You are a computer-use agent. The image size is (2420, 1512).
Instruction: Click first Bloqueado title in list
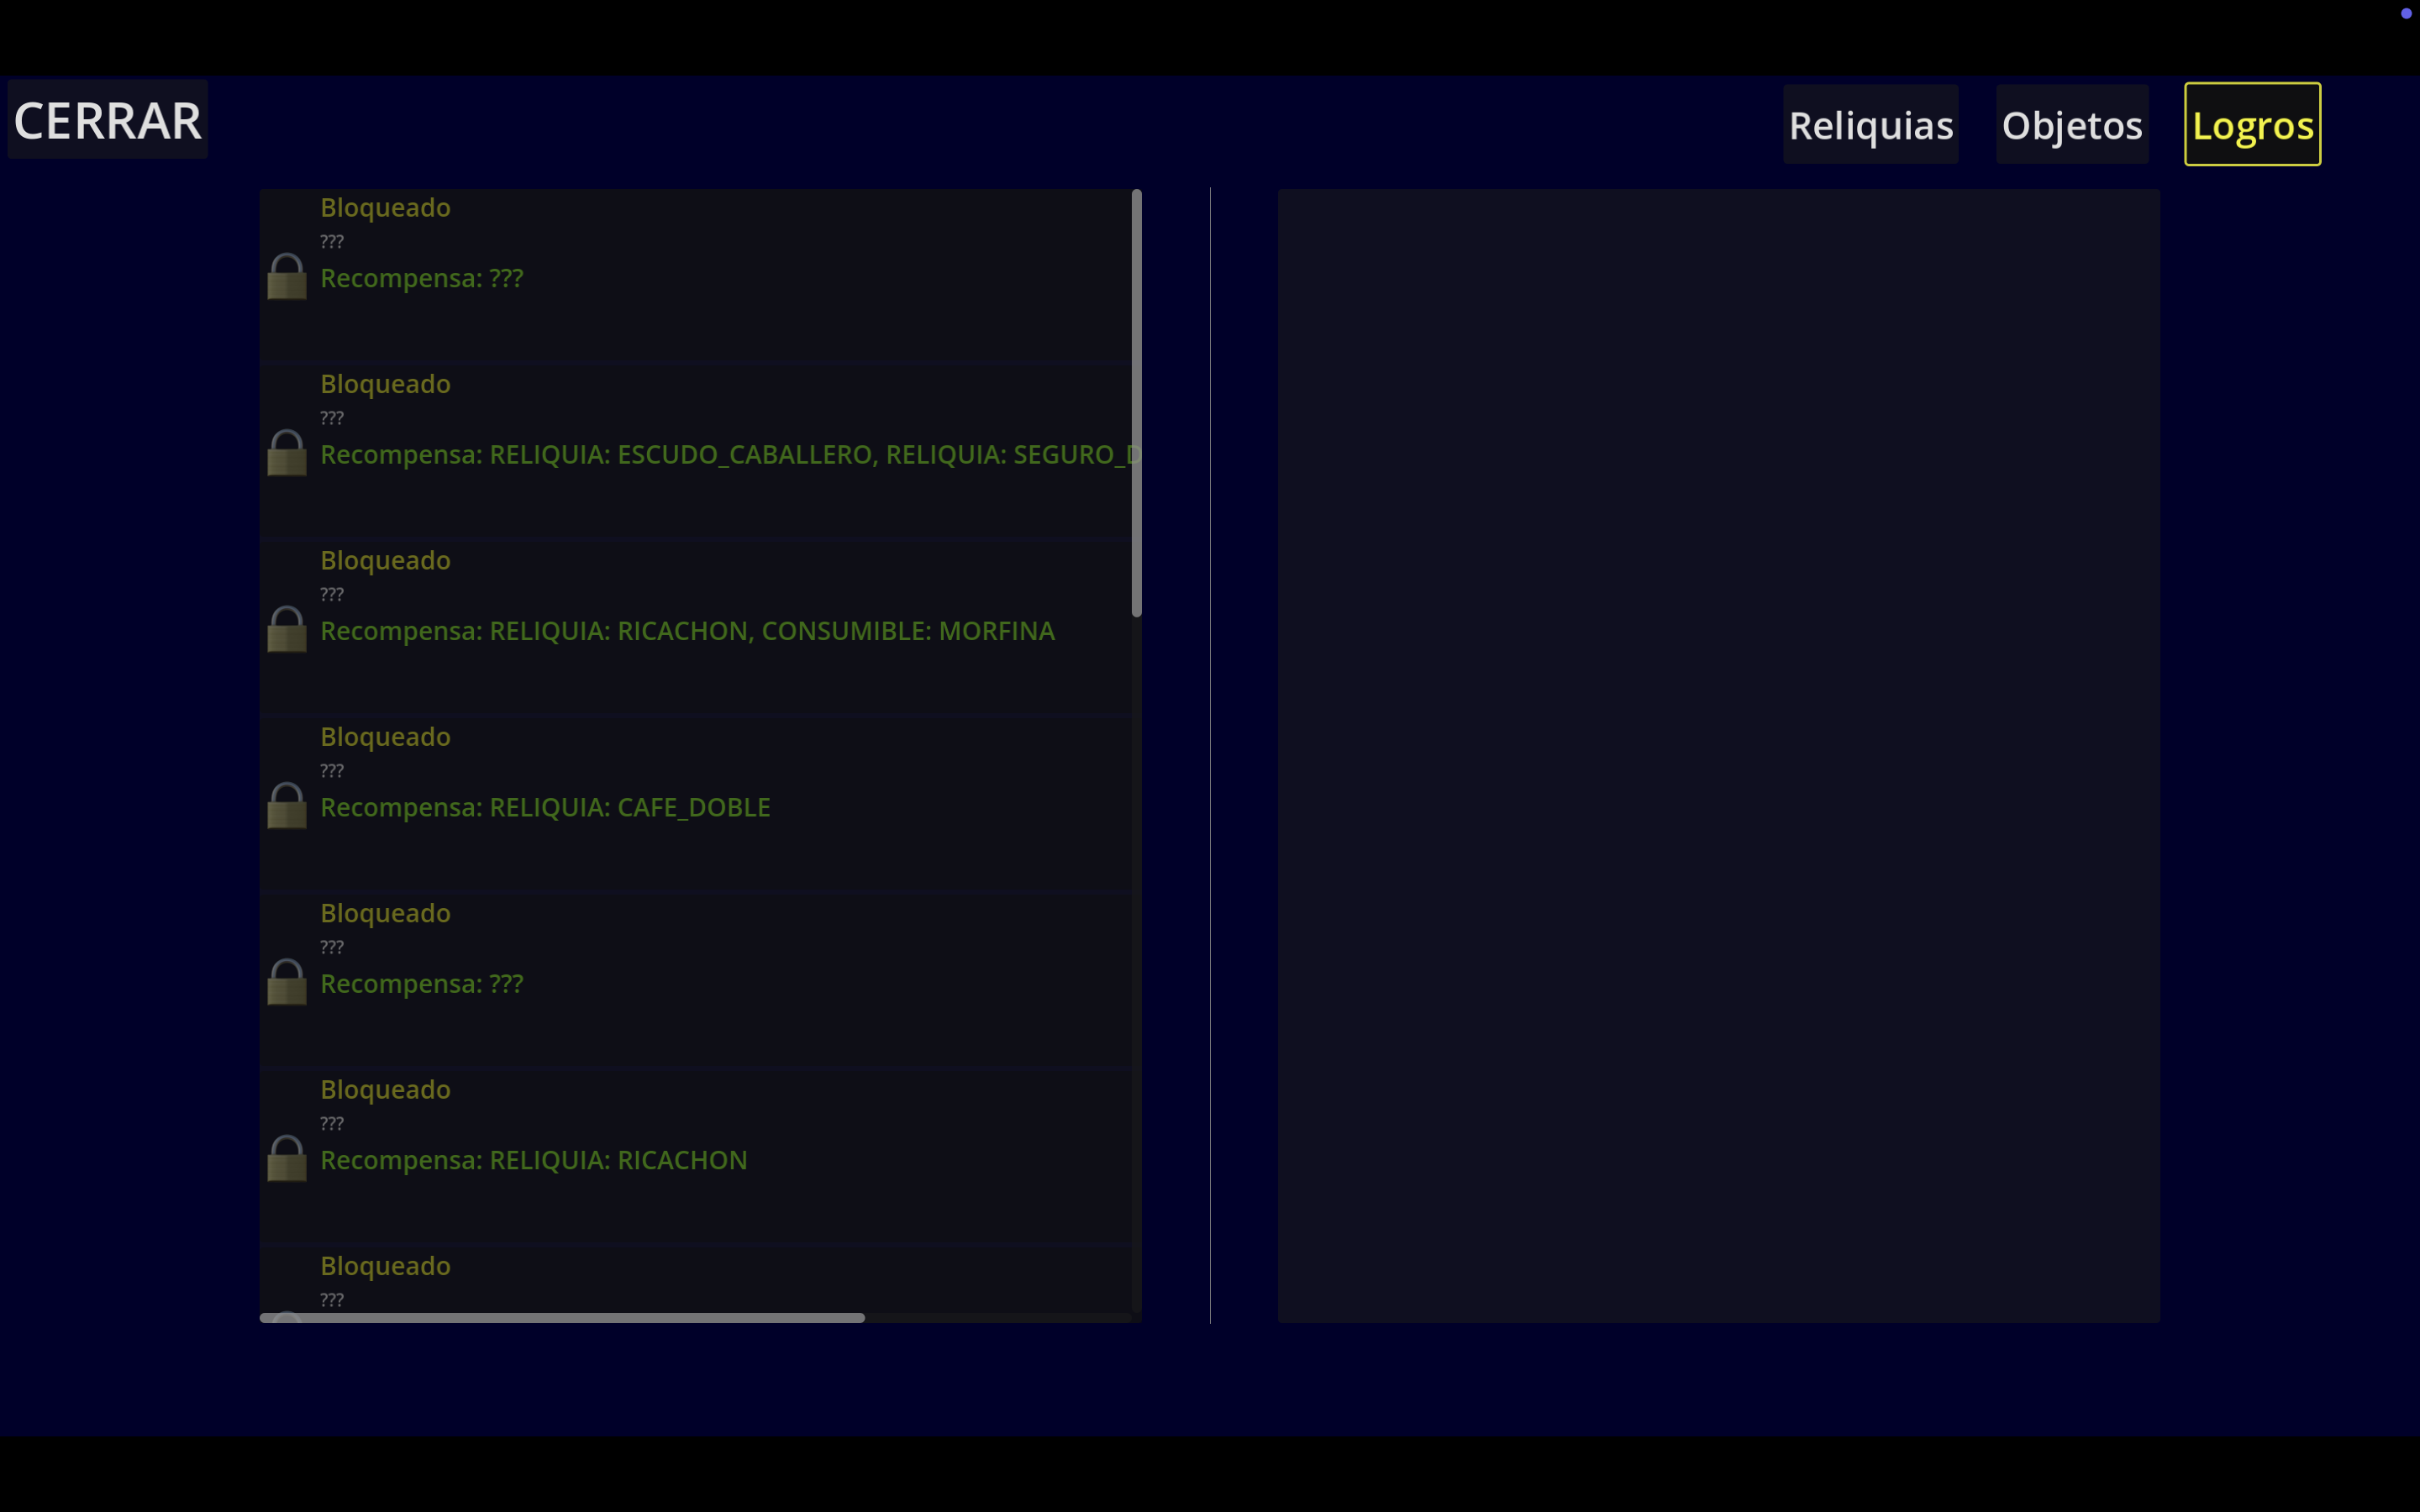click(385, 208)
